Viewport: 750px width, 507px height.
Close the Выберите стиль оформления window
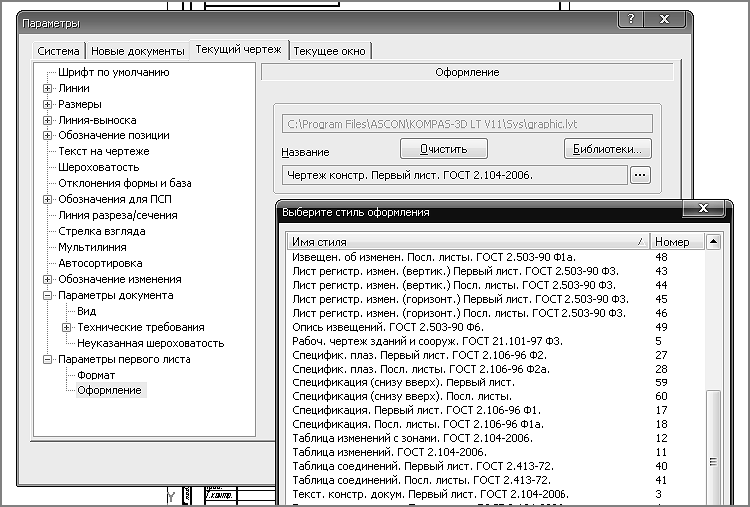(x=703, y=208)
